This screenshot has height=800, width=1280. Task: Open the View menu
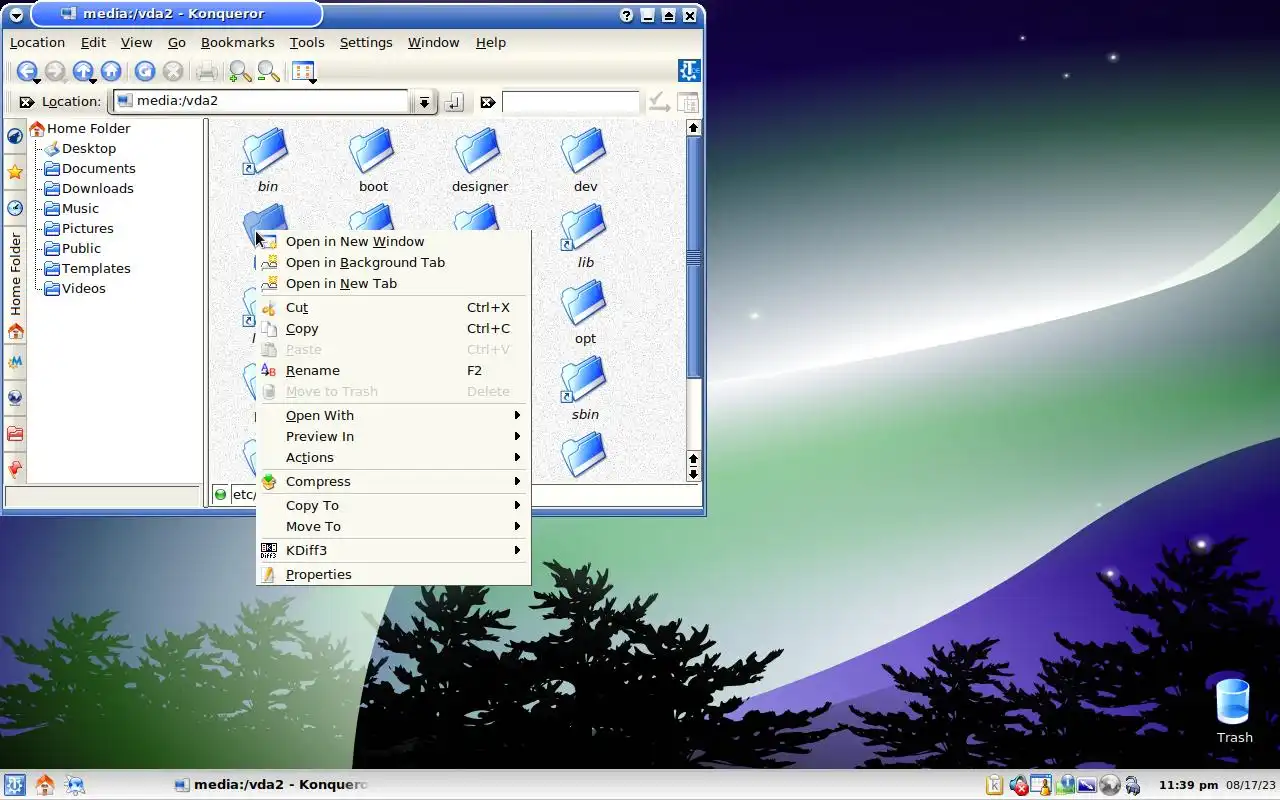(136, 42)
